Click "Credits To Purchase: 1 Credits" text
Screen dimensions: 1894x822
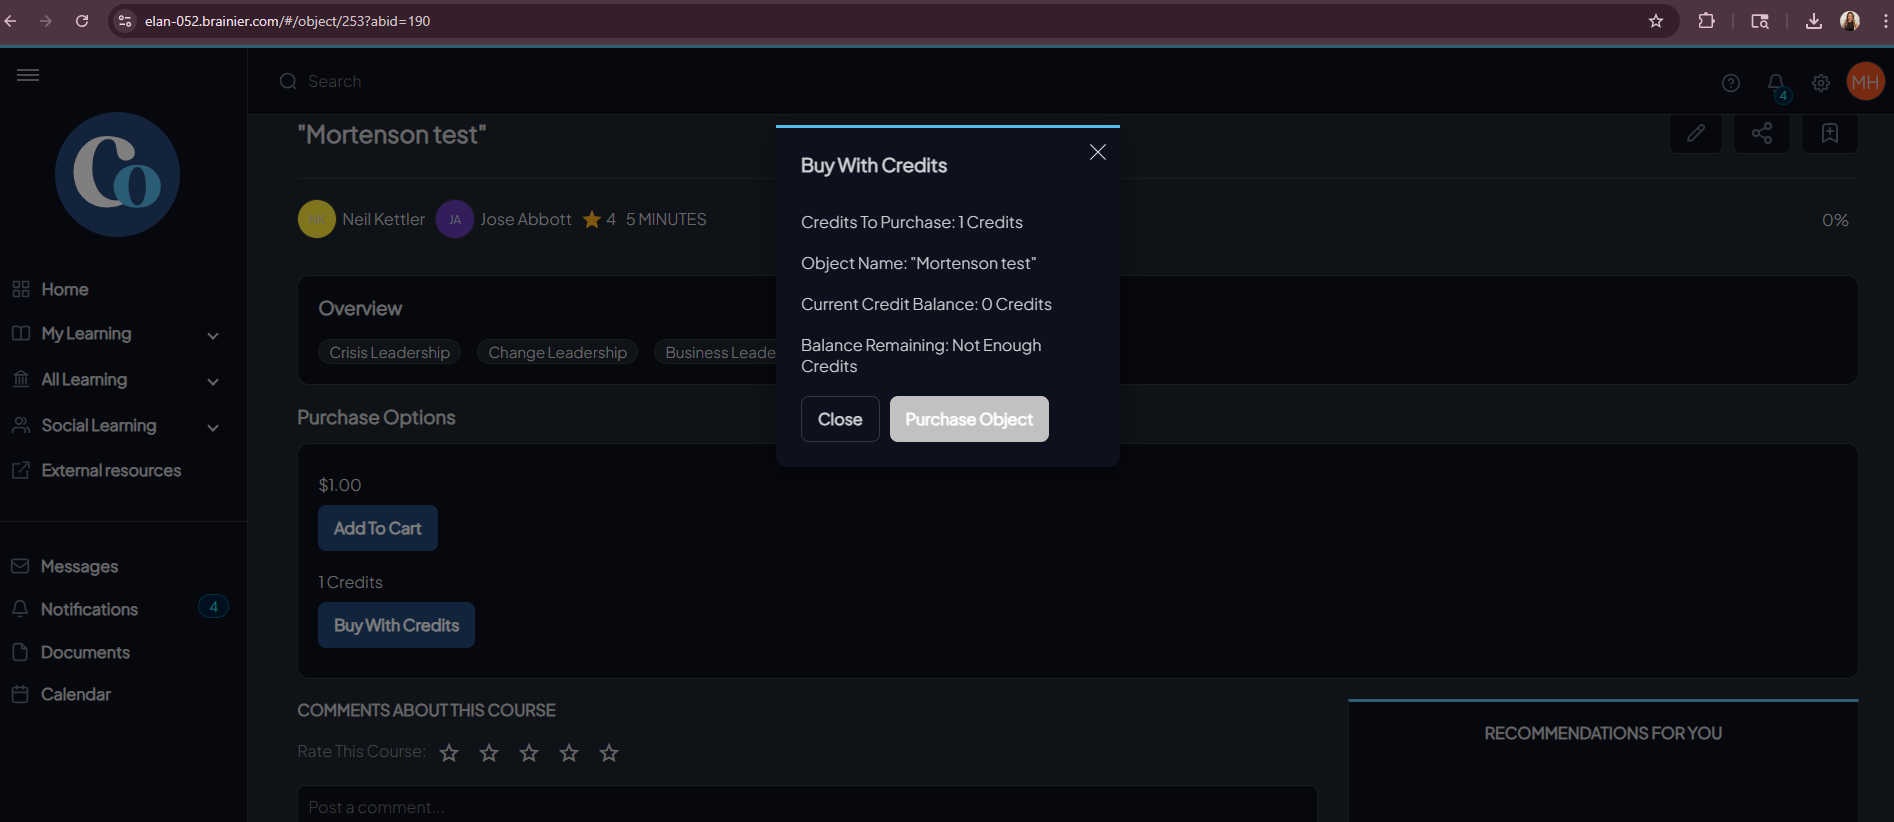click(912, 222)
